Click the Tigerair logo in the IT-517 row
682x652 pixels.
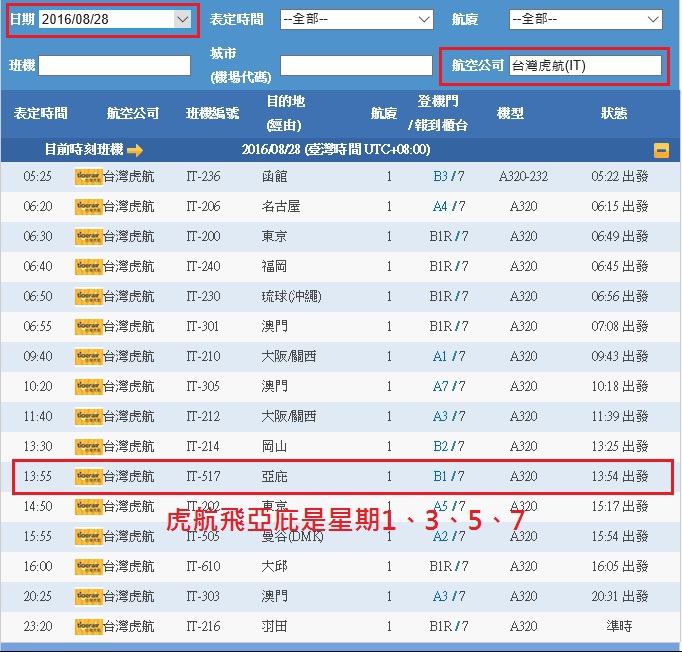pyautogui.click(x=89, y=477)
